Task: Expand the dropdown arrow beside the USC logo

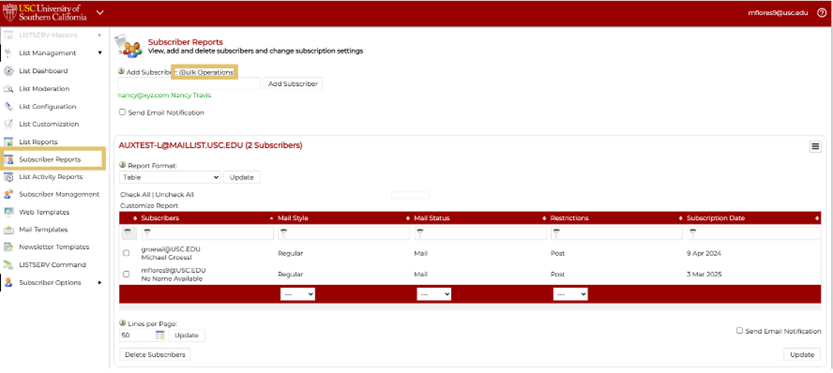Action: click(x=100, y=12)
